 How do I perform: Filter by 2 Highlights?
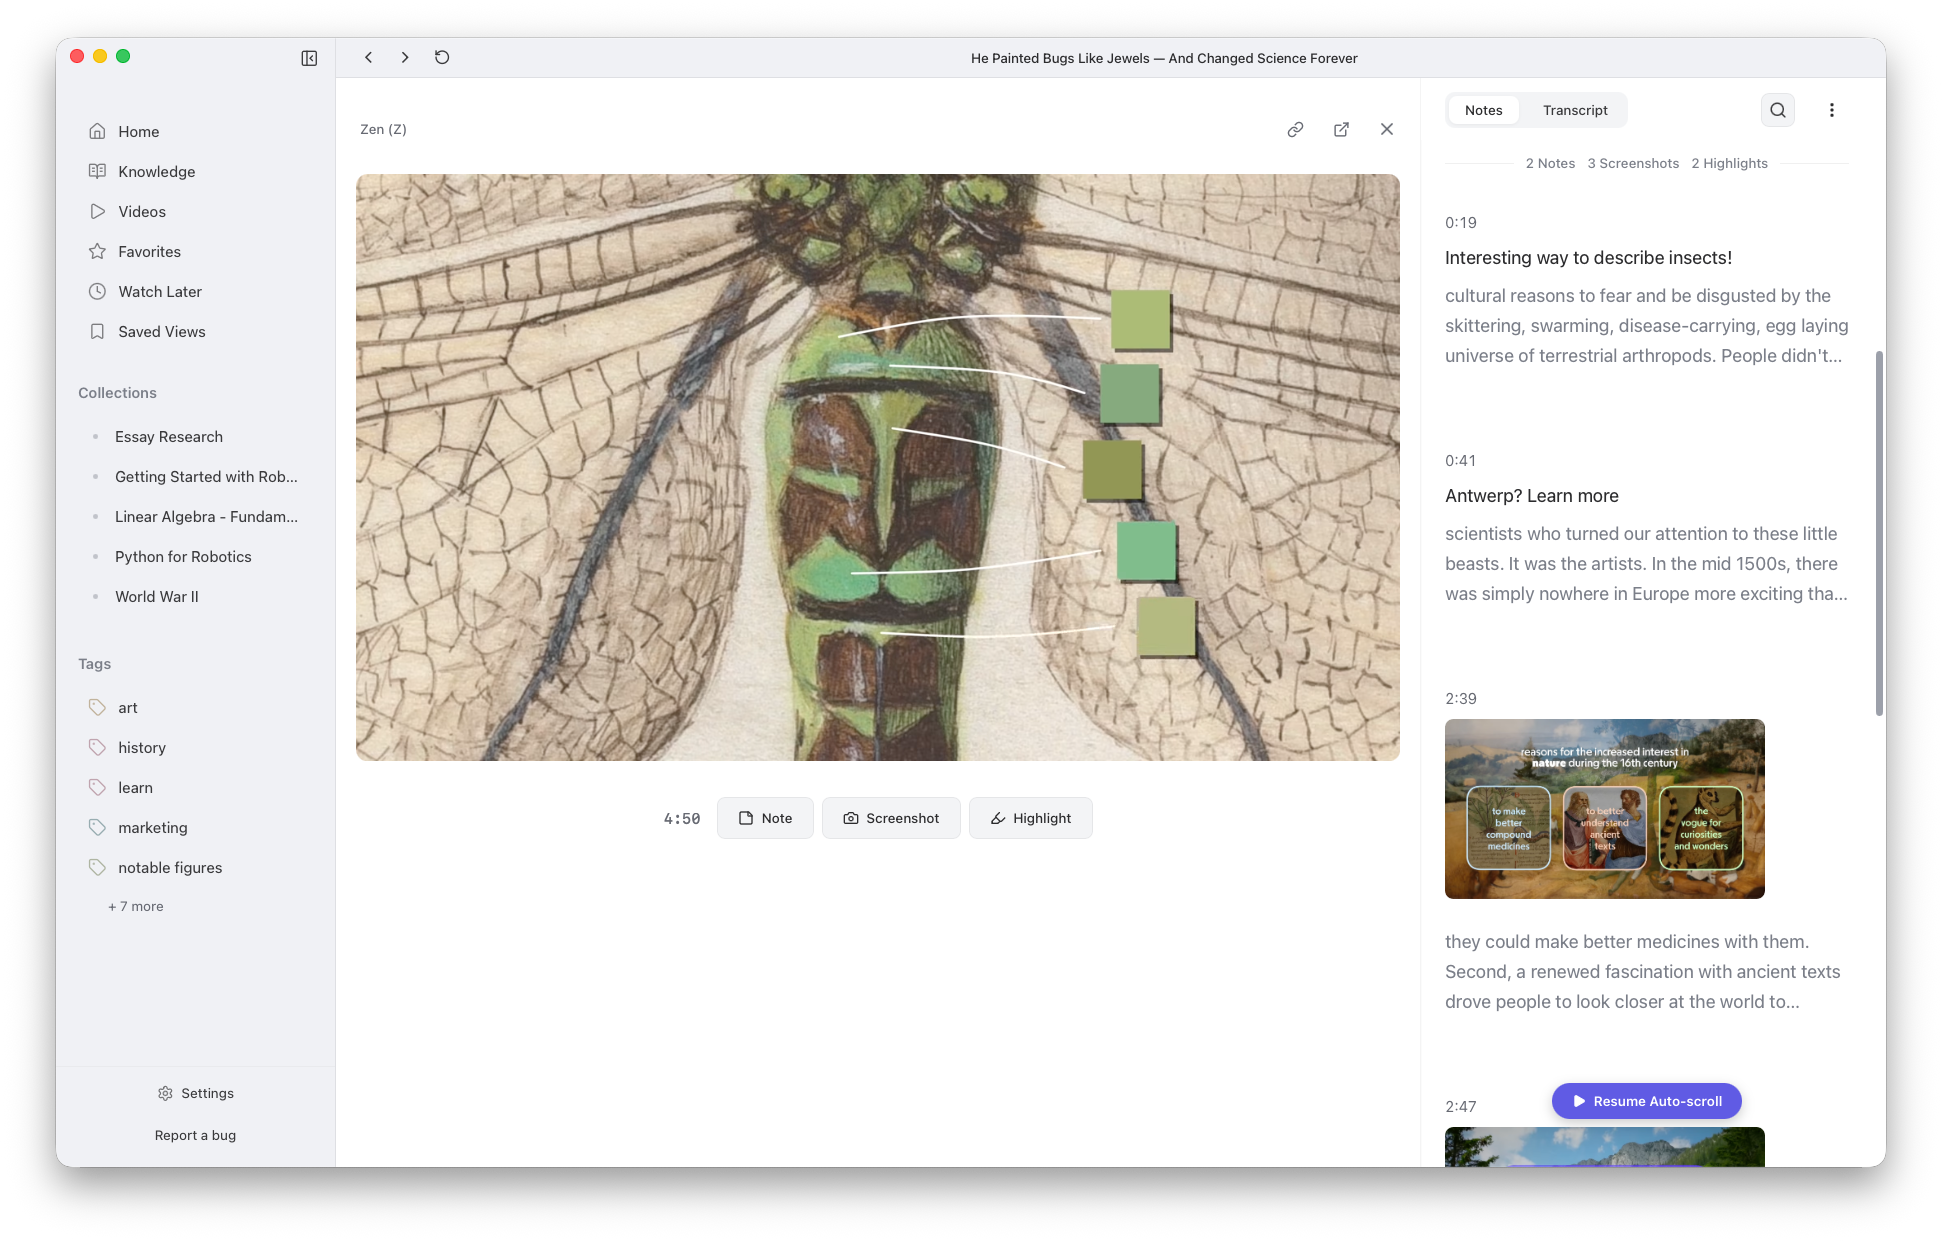pos(1729,163)
